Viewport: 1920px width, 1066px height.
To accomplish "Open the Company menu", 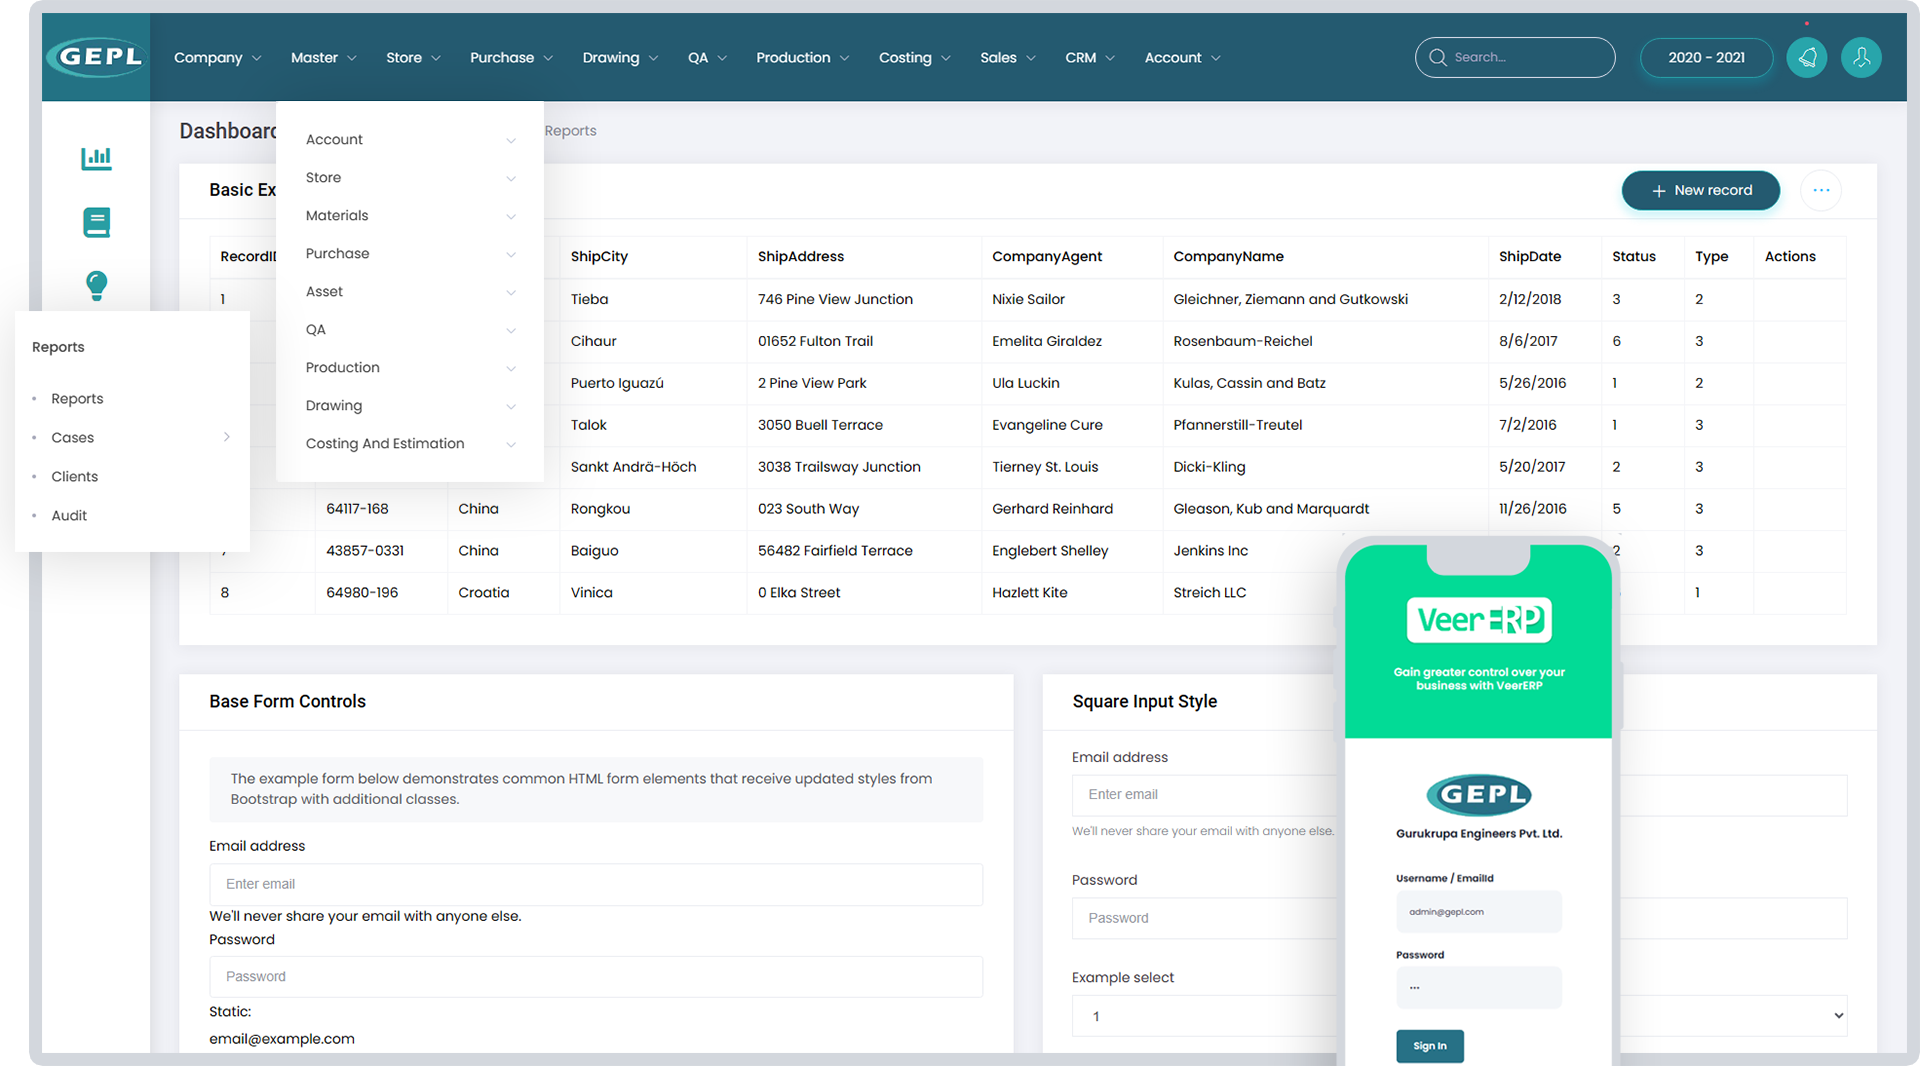I will [217, 57].
